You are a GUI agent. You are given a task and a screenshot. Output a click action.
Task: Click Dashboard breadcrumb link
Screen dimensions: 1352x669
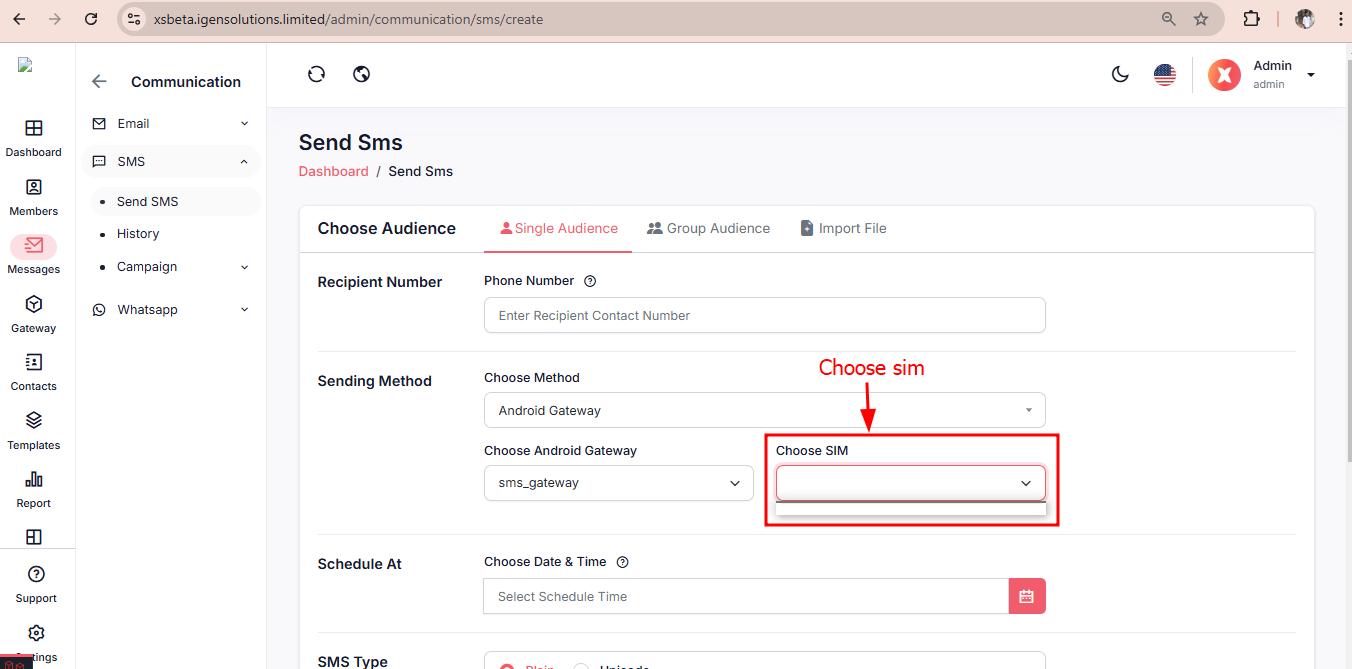click(x=333, y=171)
